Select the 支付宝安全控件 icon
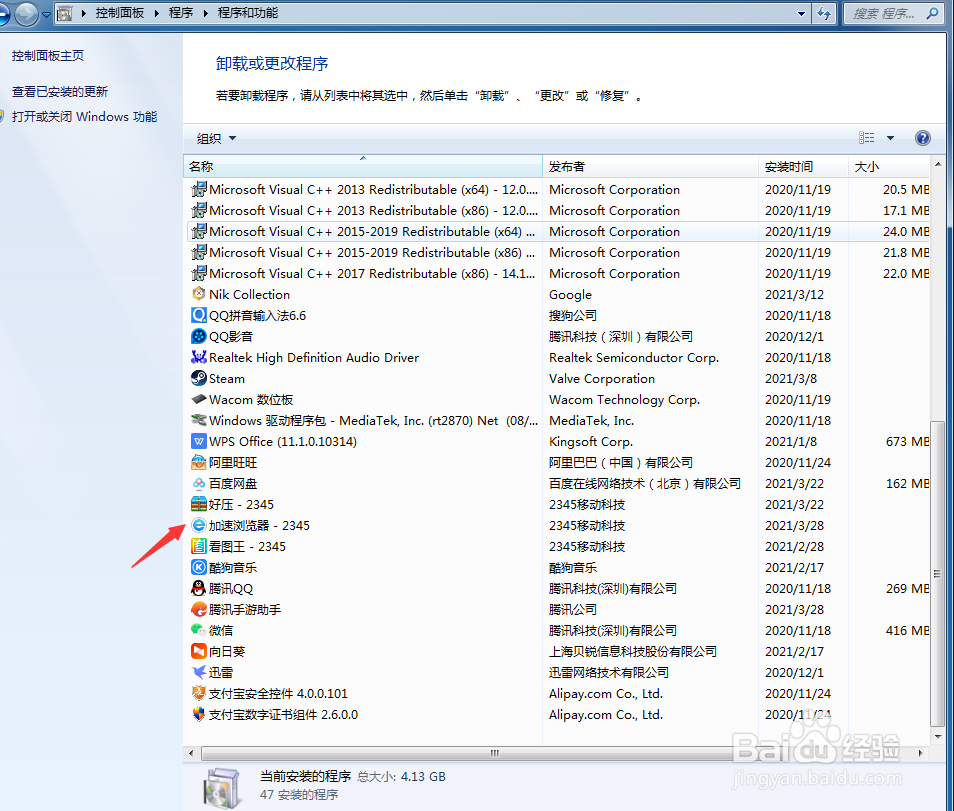 tap(198, 694)
